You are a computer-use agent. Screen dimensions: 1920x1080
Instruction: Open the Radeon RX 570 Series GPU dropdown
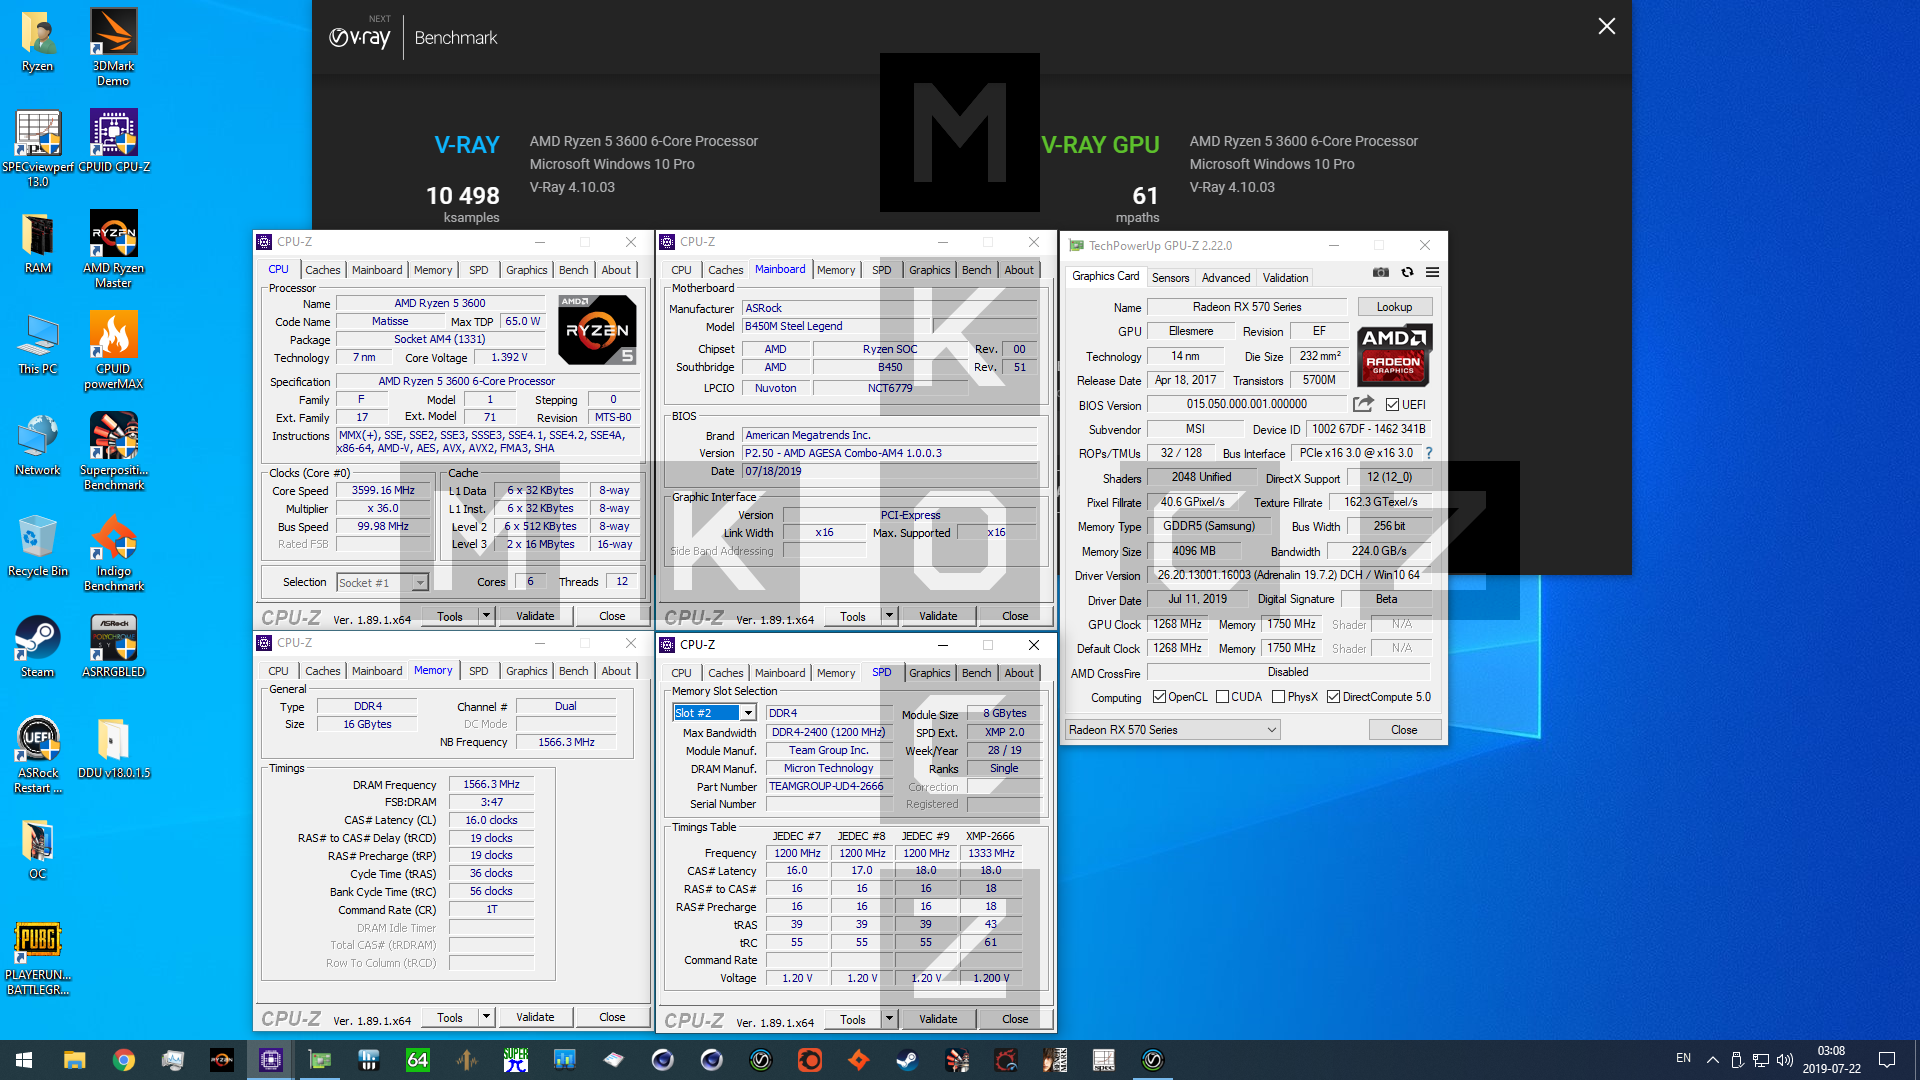point(1173,730)
